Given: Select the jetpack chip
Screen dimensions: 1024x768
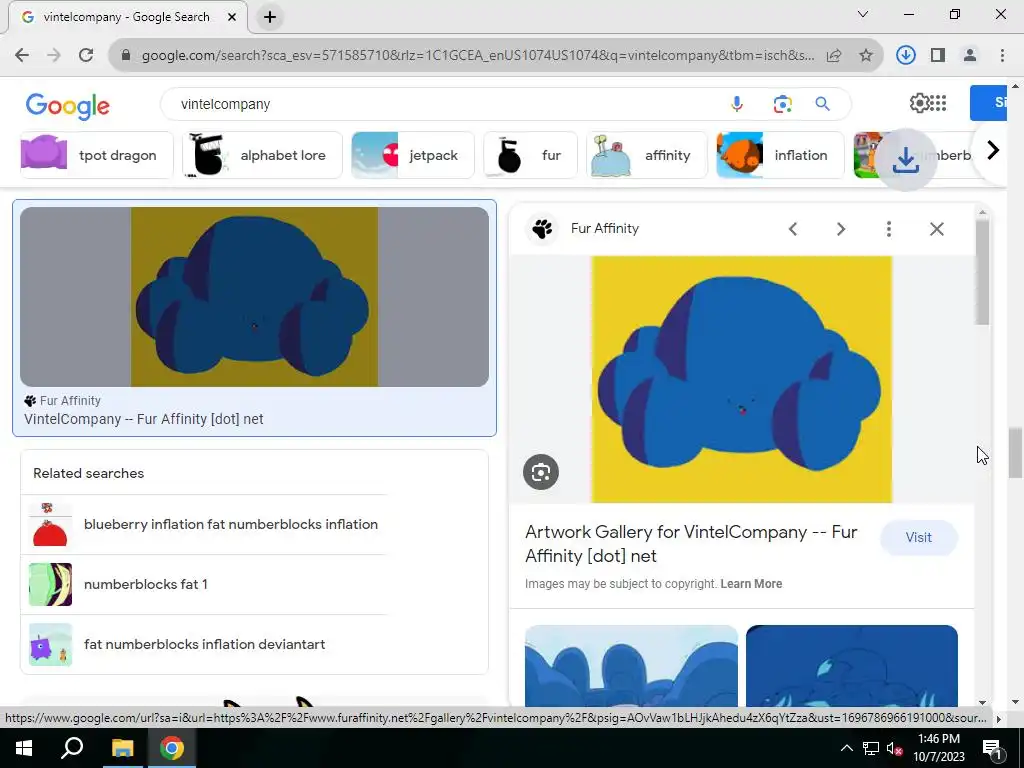Looking at the screenshot, I should coord(413,155).
